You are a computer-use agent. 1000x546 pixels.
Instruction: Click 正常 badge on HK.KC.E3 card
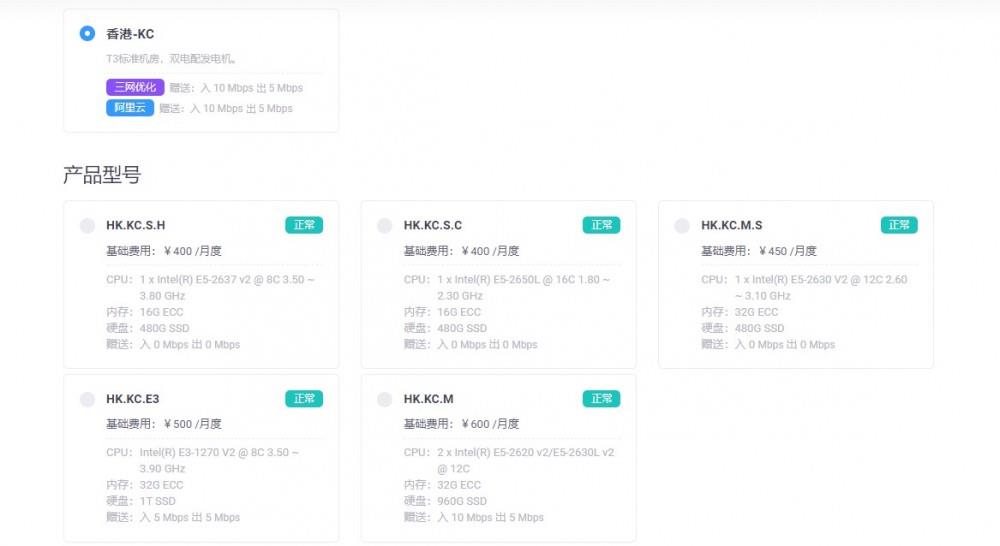point(304,398)
